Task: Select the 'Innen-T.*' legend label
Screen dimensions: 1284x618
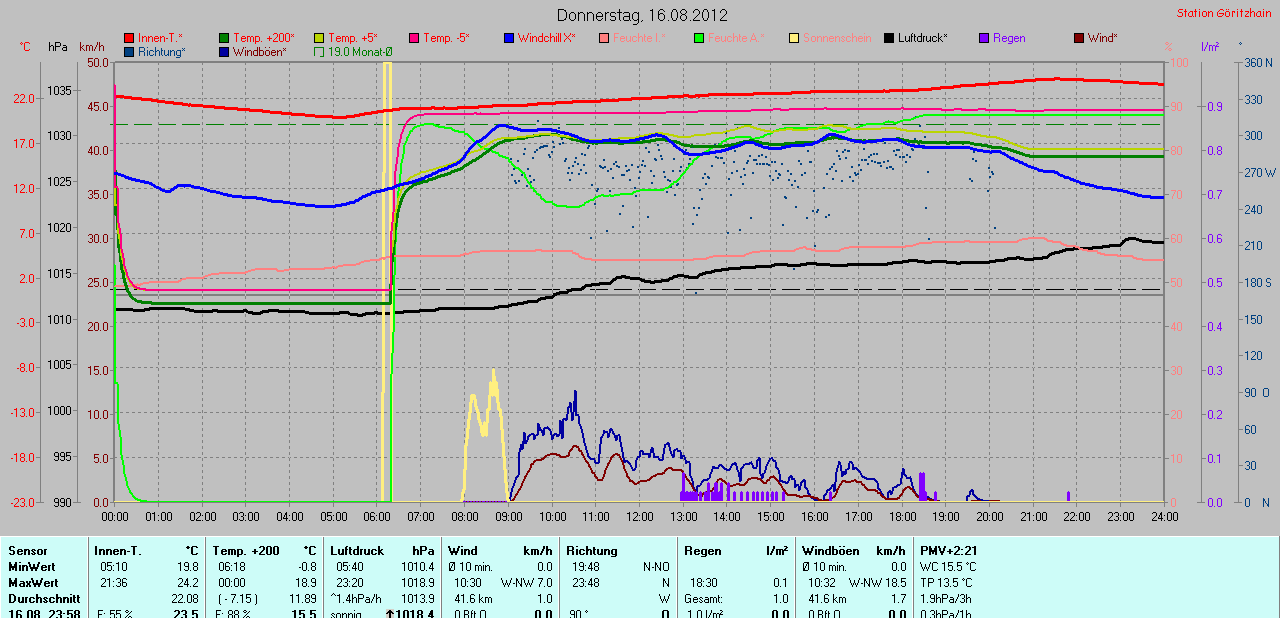Action: [x=160, y=38]
